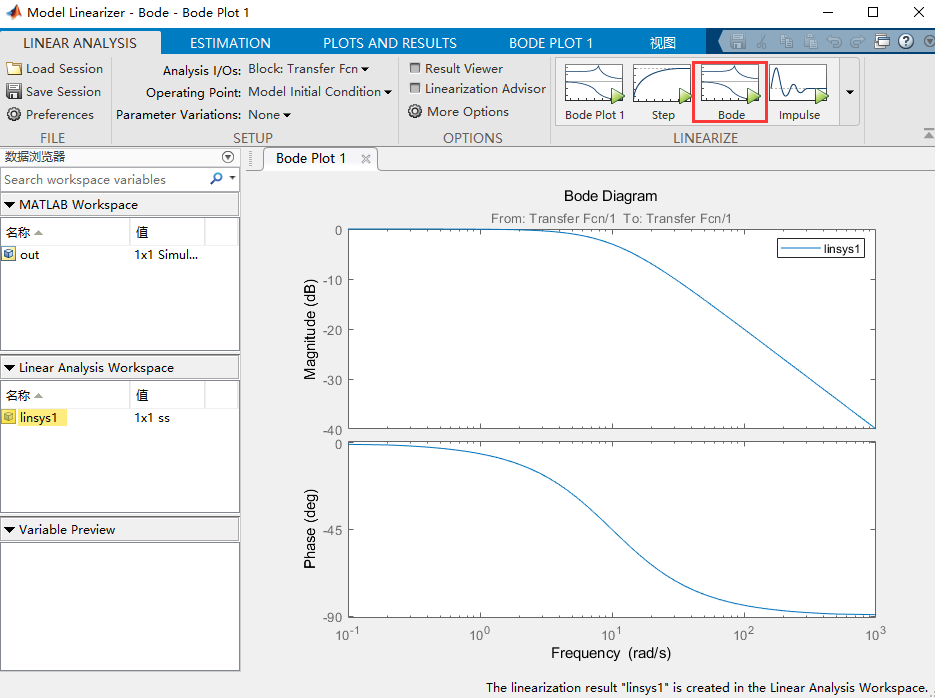The width and height of the screenshot is (935, 698).
Task: Click the Load Session label
Action: pos(64,69)
